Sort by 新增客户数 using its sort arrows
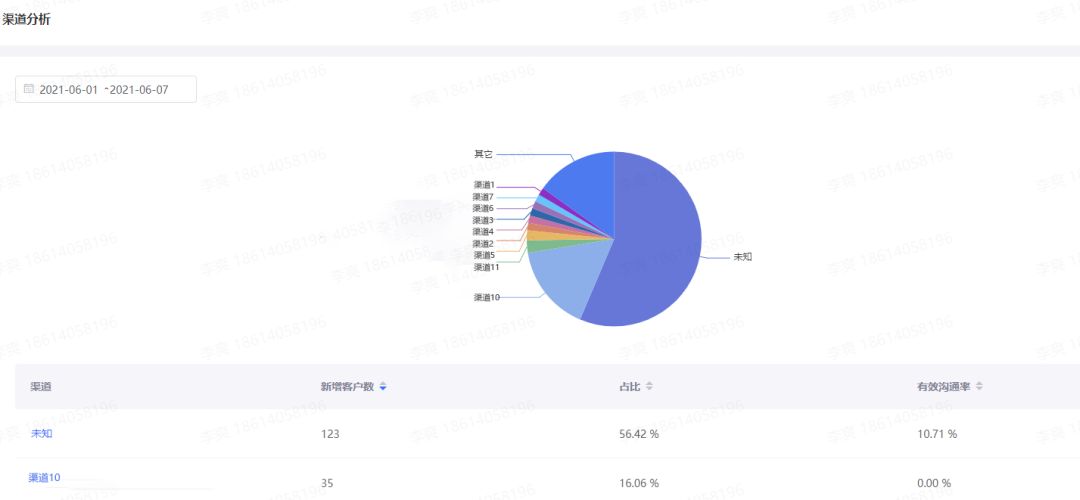This screenshot has width=1080, height=500. coord(383,387)
